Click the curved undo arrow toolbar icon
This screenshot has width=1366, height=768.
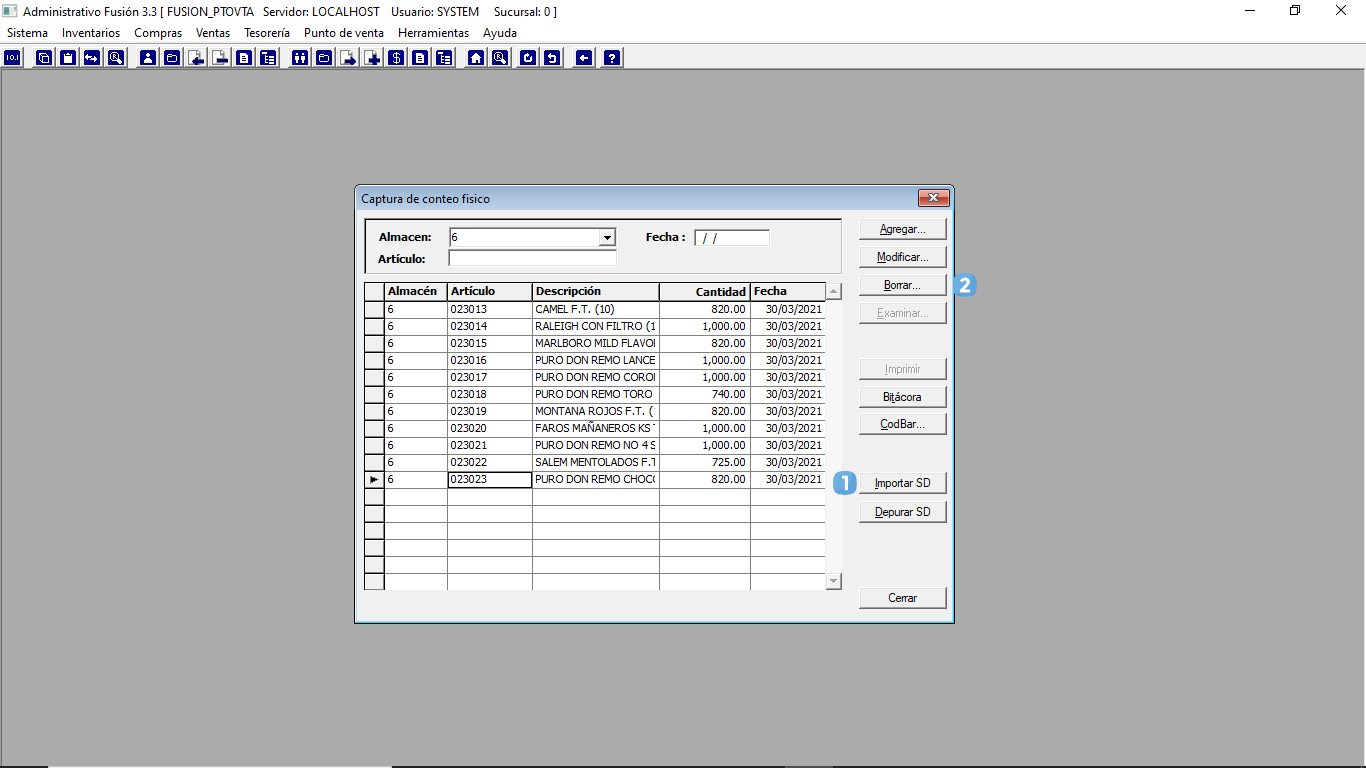pyautogui.click(x=552, y=58)
